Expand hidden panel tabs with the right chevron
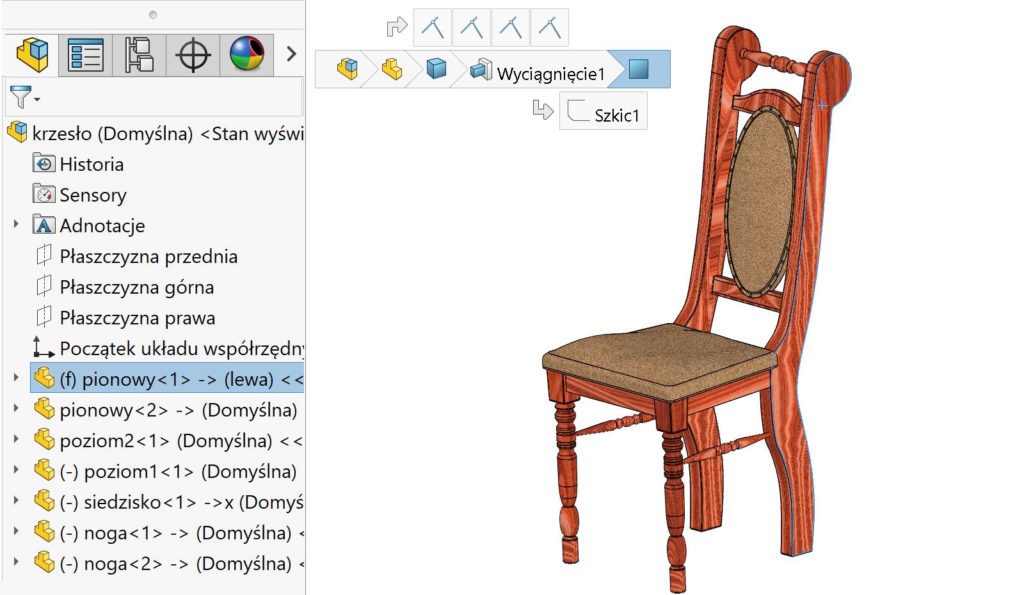 (x=291, y=54)
